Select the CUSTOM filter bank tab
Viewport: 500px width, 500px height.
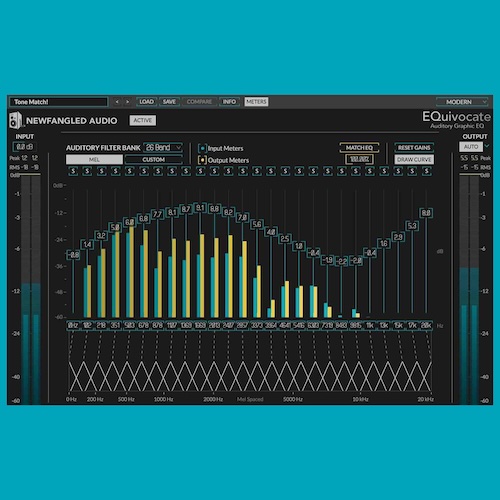154,160
